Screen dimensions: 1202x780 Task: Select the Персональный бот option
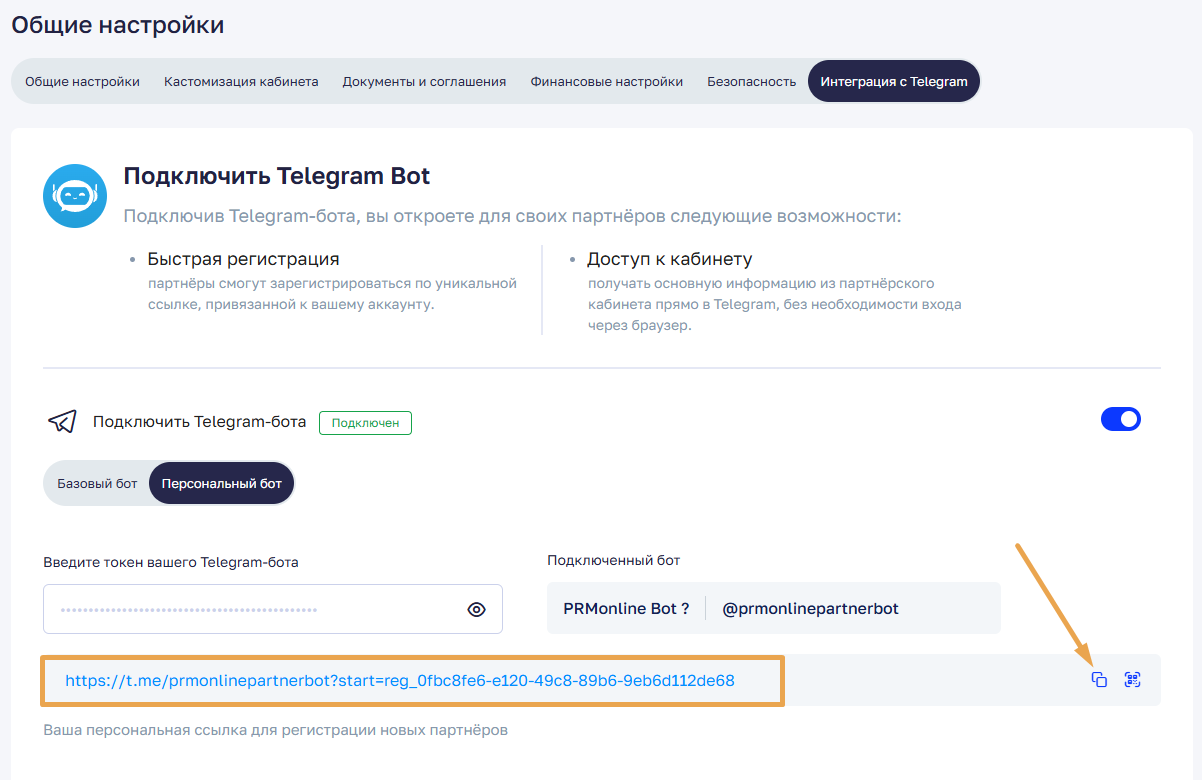coord(221,484)
